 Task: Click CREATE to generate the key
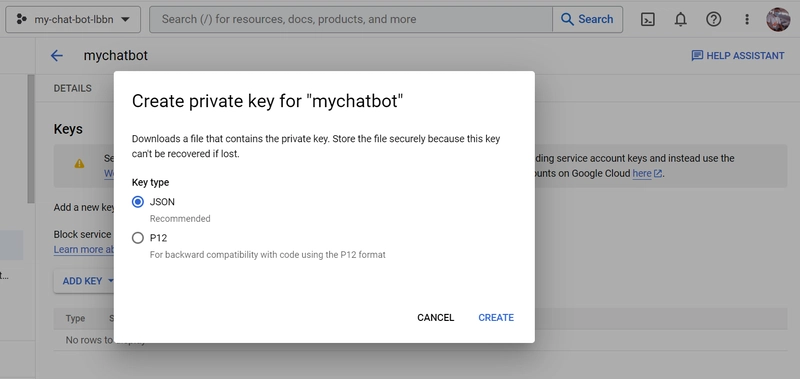point(496,317)
